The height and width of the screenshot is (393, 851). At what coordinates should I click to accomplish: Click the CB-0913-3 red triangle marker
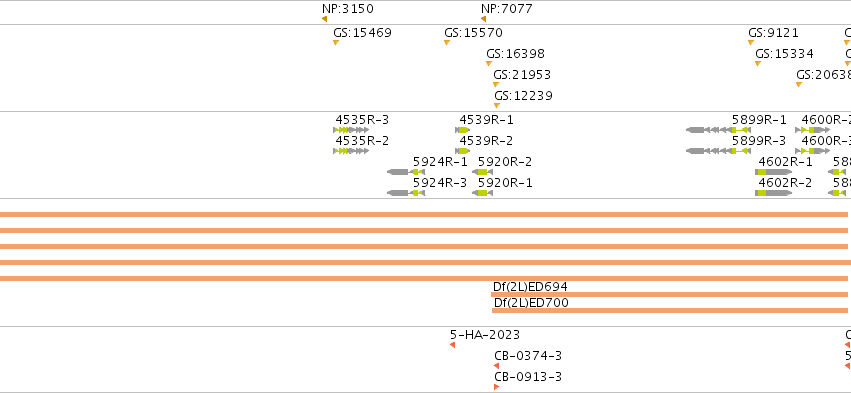[497, 387]
